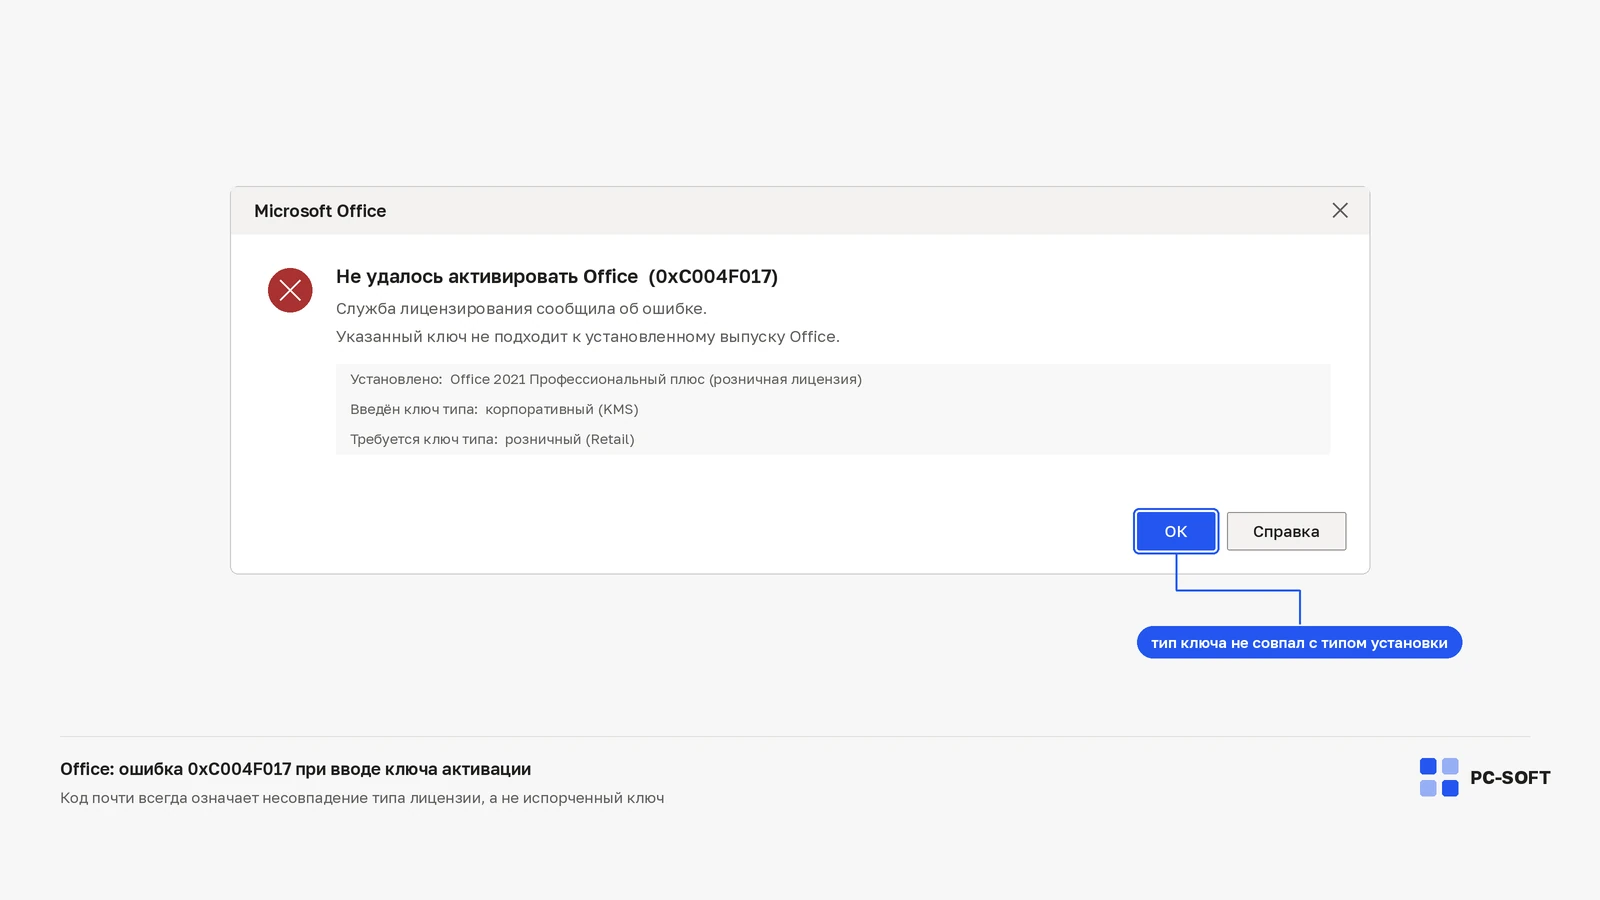1600x900 pixels.
Task: Click the red error X icon
Action: (290, 290)
